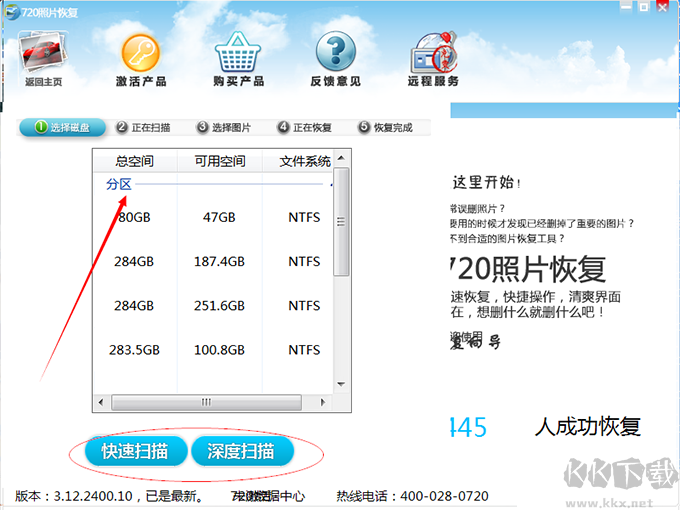
Task: Open 反馈意见 question mark icon
Action: (x=336, y=51)
